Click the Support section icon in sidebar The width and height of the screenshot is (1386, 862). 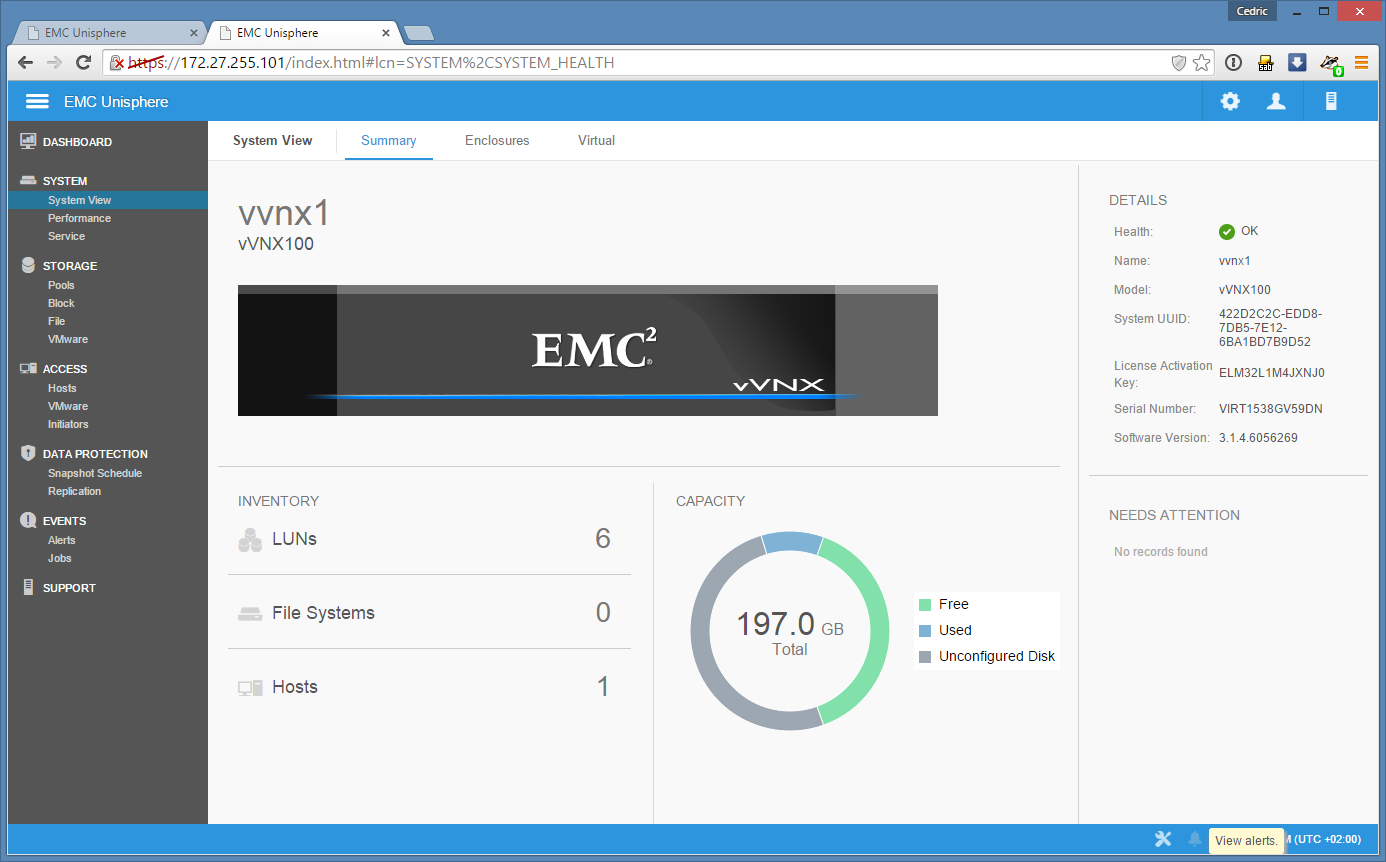(x=28, y=588)
